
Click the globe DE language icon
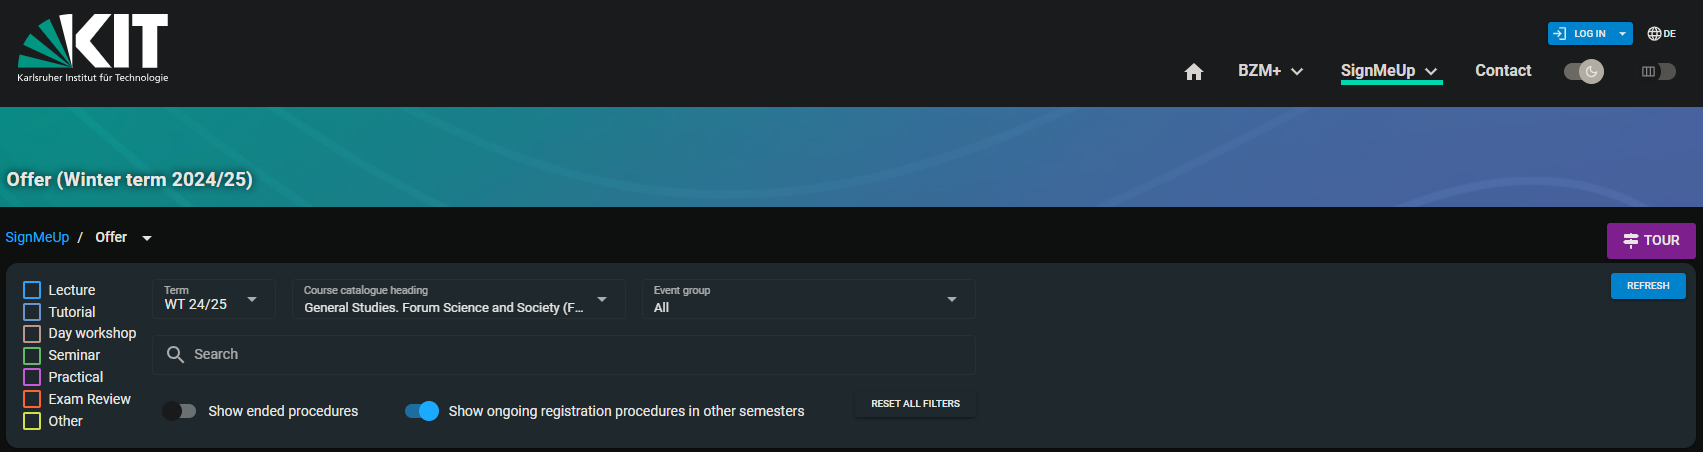coord(1661,34)
